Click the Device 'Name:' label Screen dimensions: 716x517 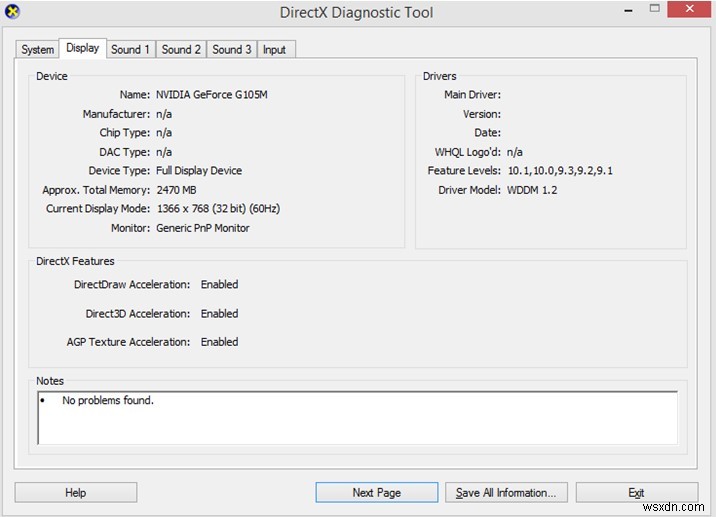135,95
